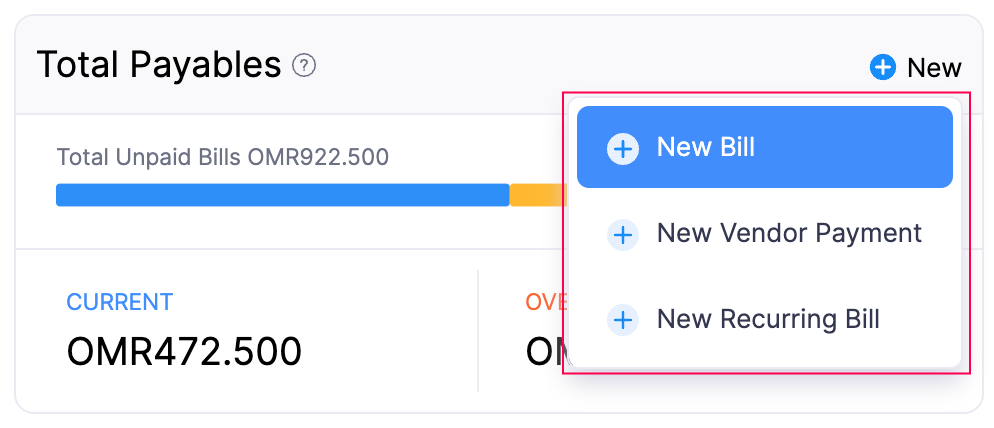Click the partially hidden orange overdue label
This screenshot has width=994, height=428.
coord(544,302)
